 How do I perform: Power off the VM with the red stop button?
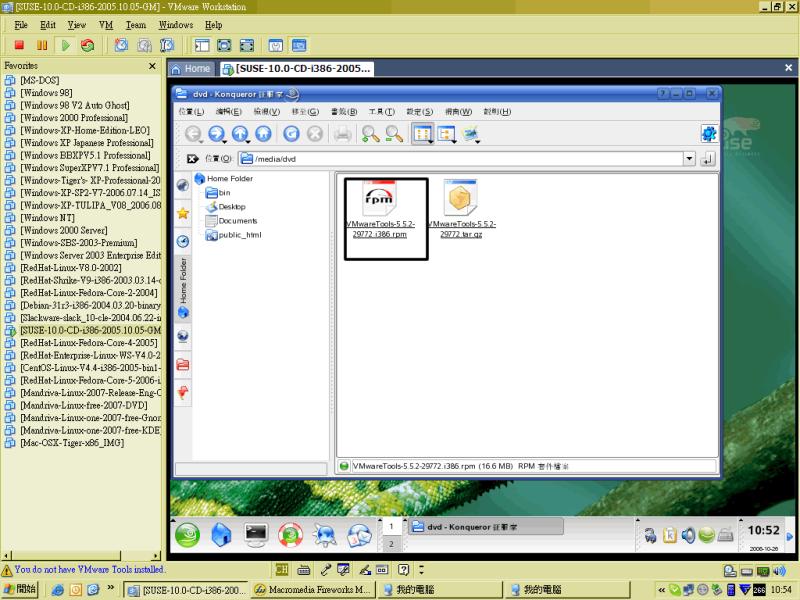pyautogui.click(x=19, y=45)
